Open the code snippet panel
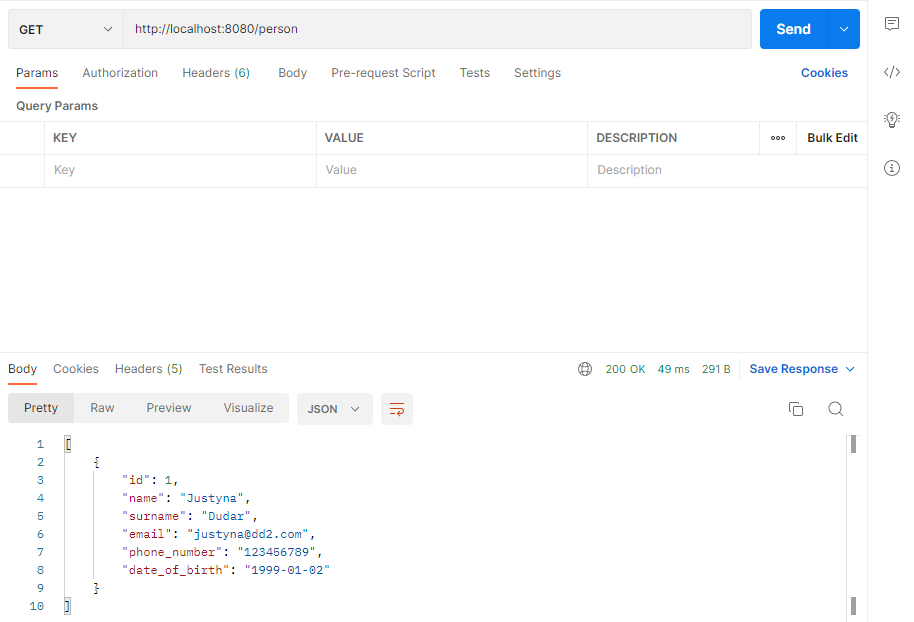The height and width of the screenshot is (622, 914). point(891,71)
